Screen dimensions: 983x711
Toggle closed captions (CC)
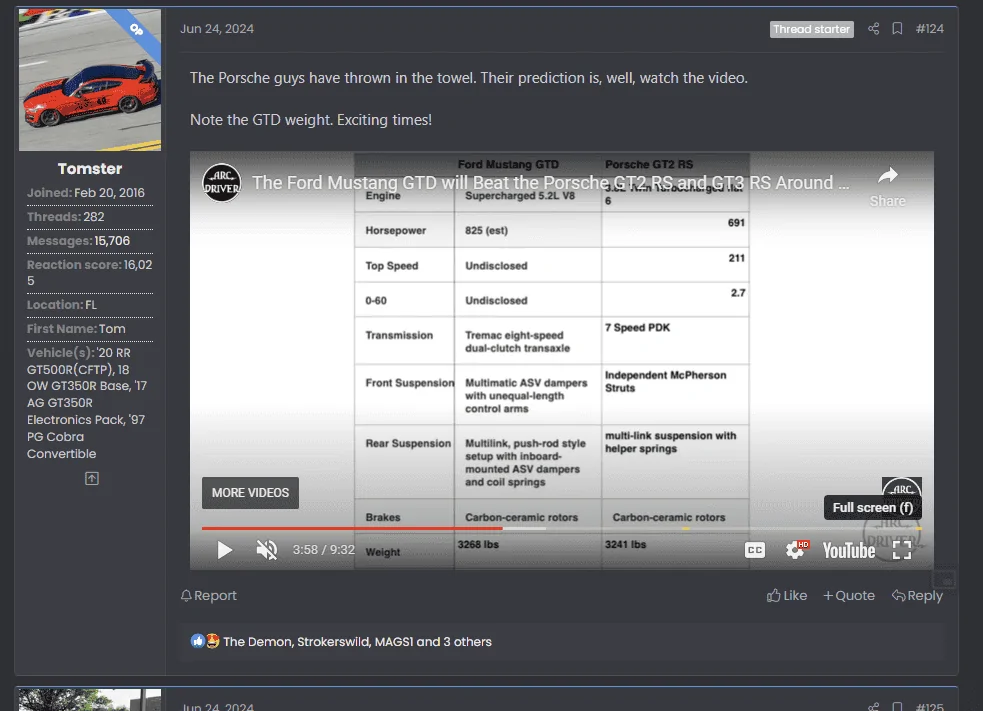(755, 550)
